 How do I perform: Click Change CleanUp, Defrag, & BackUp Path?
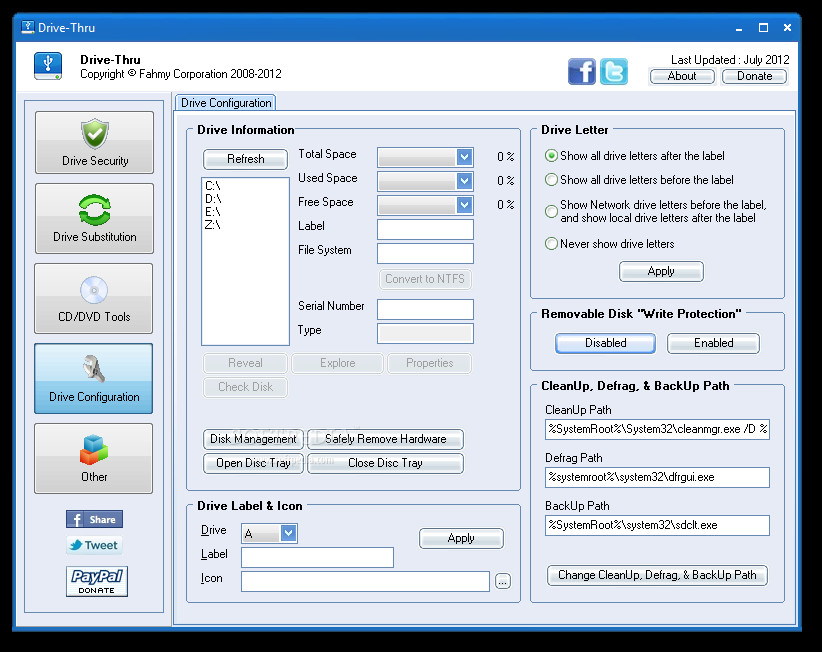point(657,575)
